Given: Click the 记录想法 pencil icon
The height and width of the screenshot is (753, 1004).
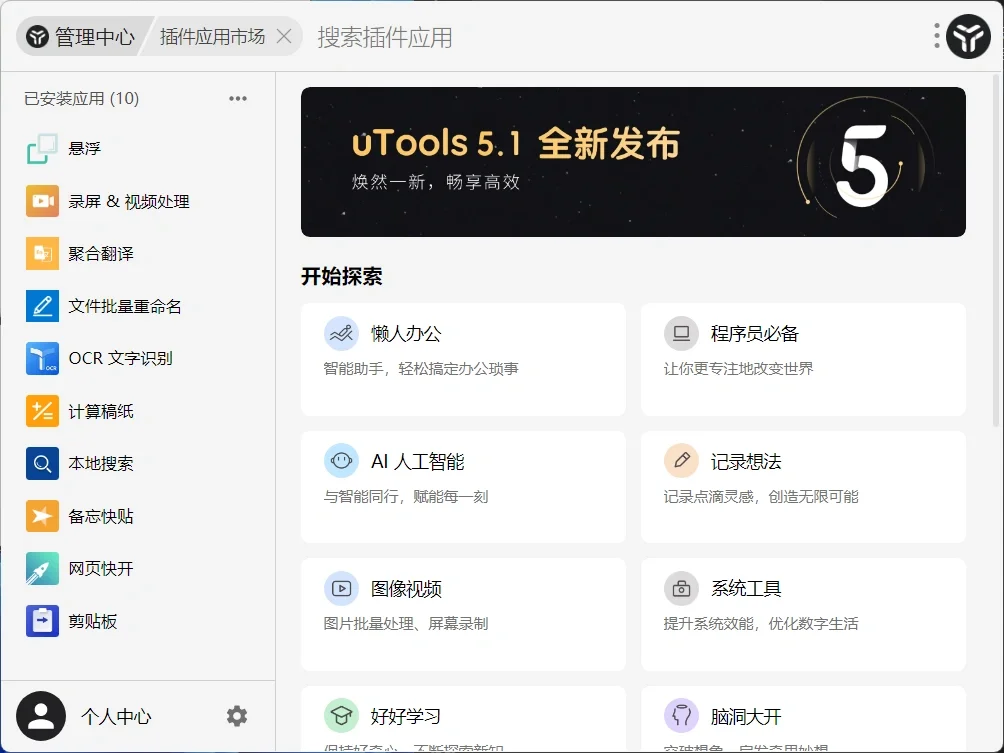Looking at the screenshot, I should click(x=681, y=461).
